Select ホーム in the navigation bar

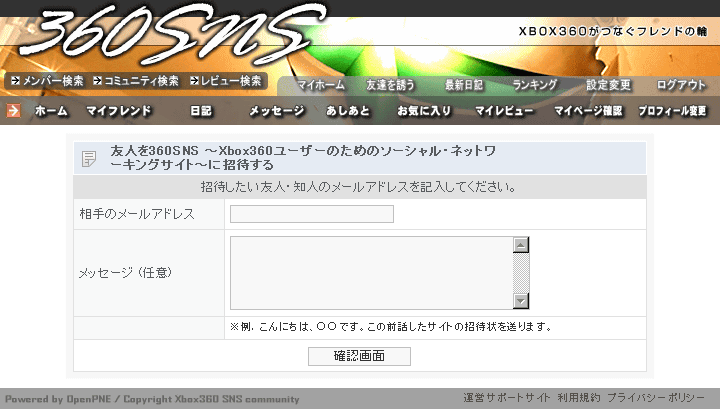click(x=51, y=111)
